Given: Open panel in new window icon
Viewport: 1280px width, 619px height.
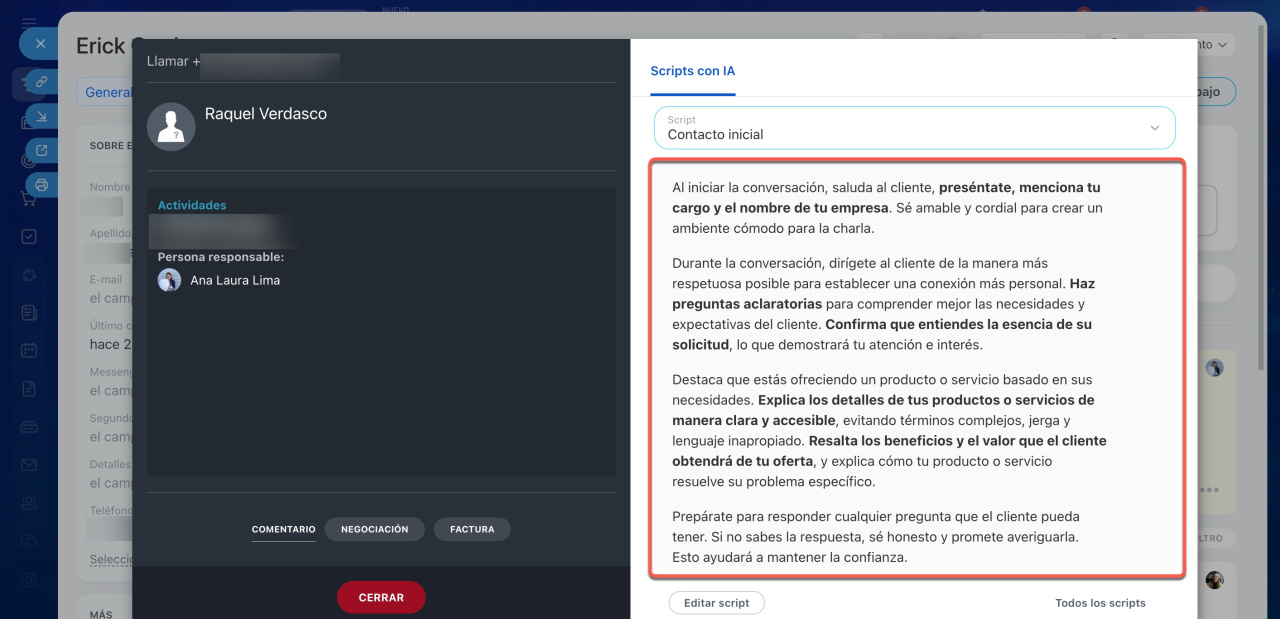Looking at the screenshot, I should pyautogui.click(x=41, y=151).
